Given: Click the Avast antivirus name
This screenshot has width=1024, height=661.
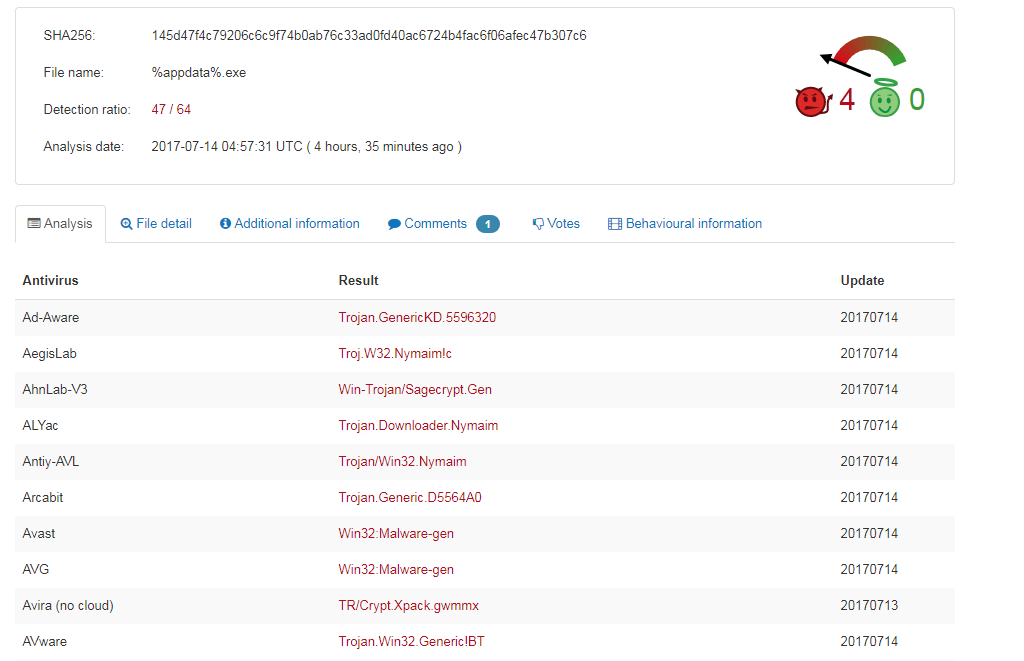Looking at the screenshot, I should coord(39,533).
